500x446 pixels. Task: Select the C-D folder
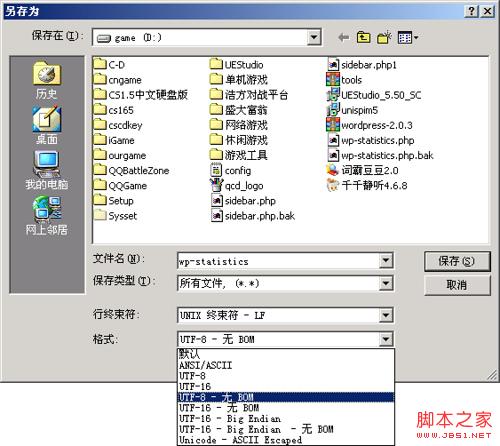(x=109, y=65)
